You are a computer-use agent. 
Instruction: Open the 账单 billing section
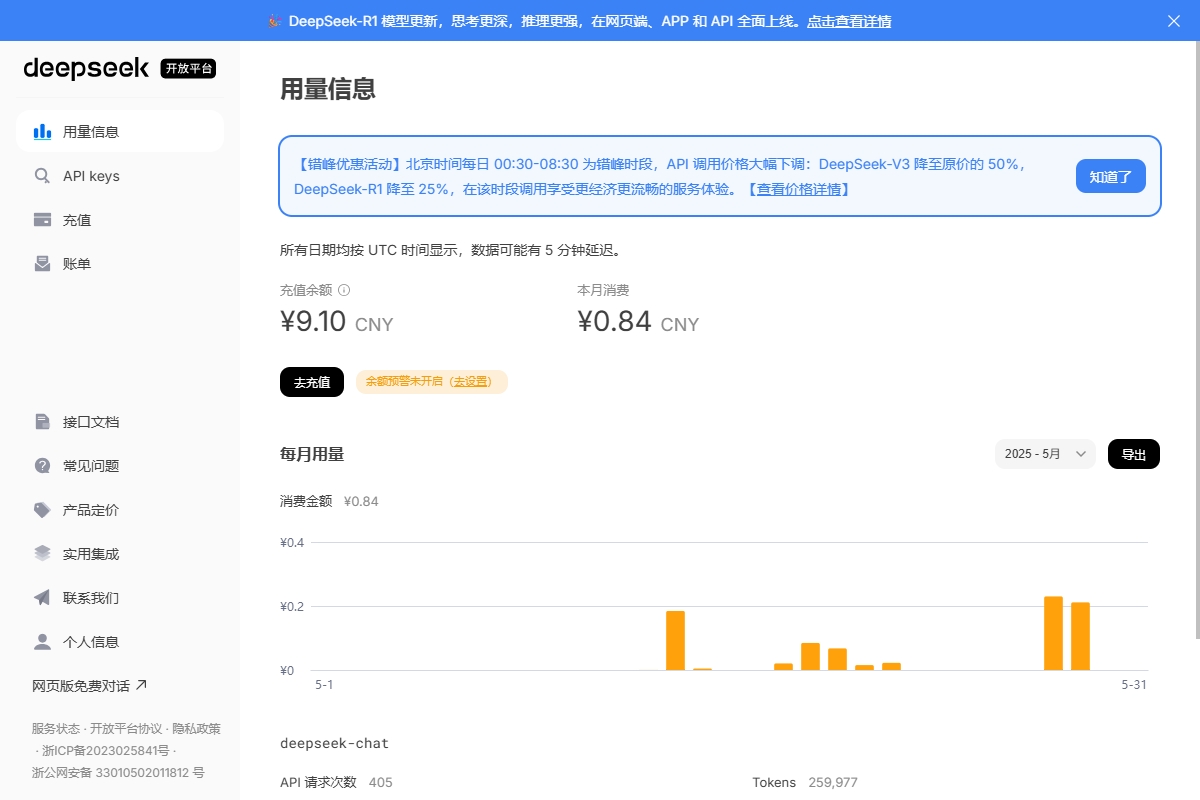coord(42,263)
